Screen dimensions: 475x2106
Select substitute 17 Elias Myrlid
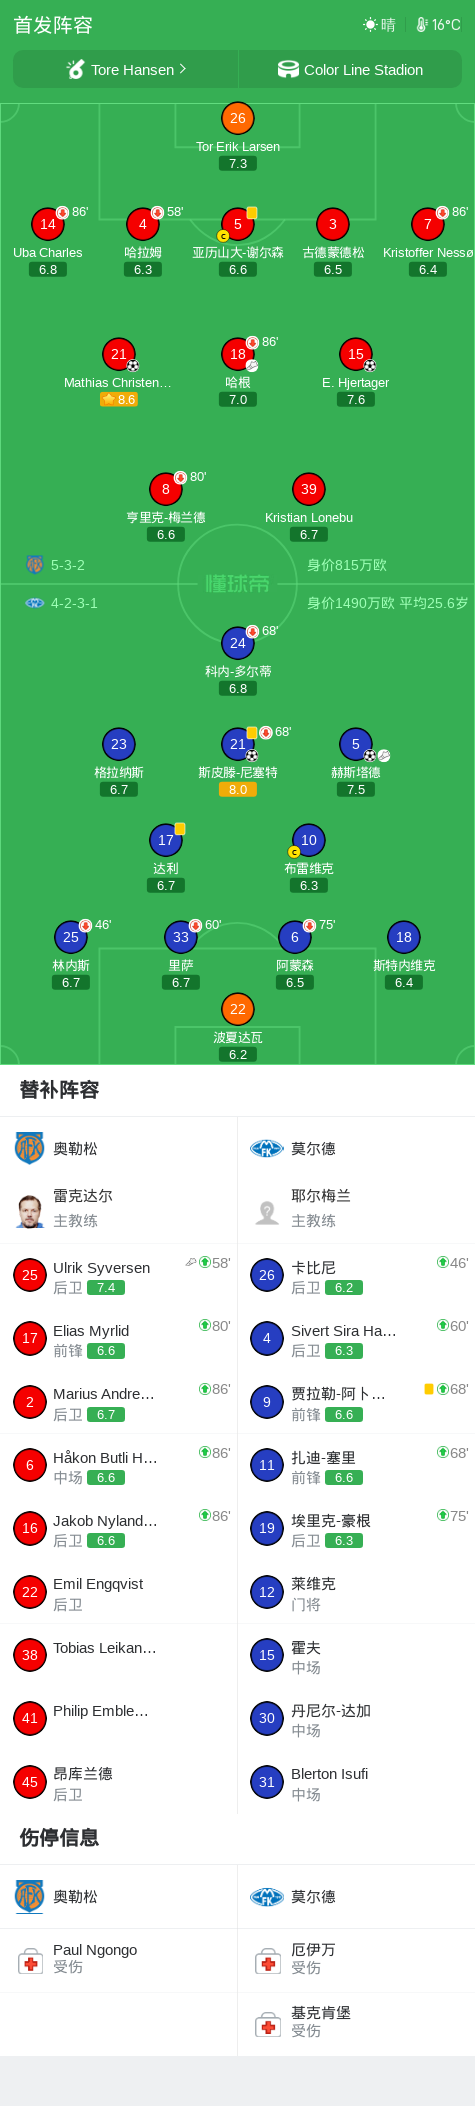coord(119,1339)
